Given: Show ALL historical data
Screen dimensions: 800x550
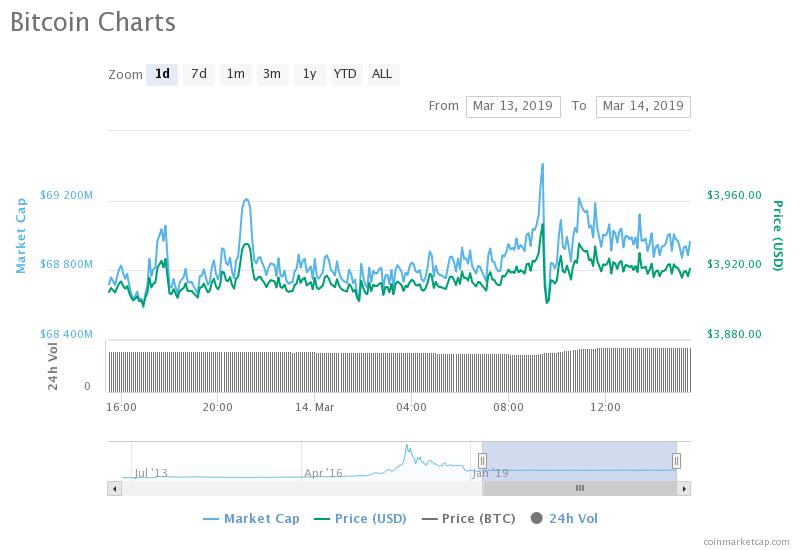Looking at the screenshot, I should pyautogui.click(x=382, y=74).
